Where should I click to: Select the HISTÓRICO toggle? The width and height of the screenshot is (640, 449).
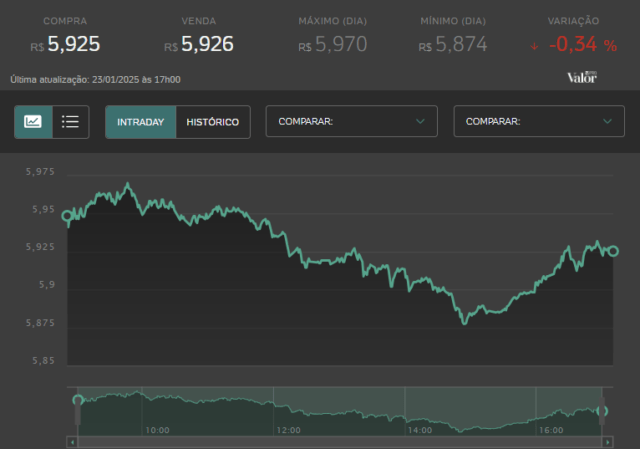[213, 122]
